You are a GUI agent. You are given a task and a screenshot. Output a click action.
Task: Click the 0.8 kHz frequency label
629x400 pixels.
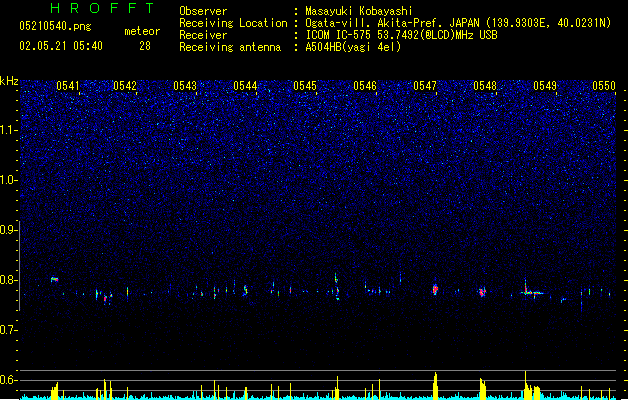[x=9, y=280]
